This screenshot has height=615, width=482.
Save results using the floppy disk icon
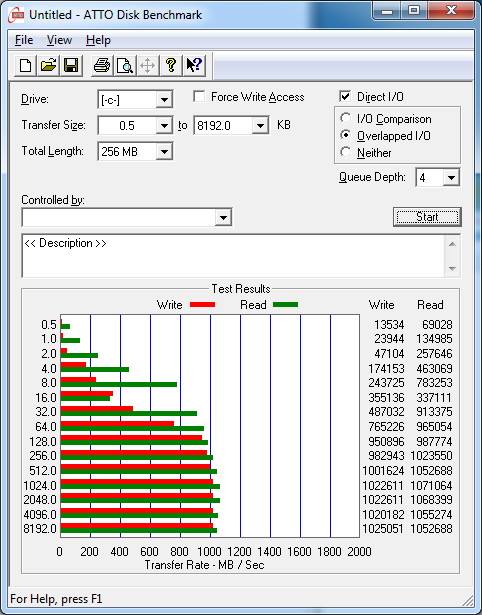coord(71,65)
